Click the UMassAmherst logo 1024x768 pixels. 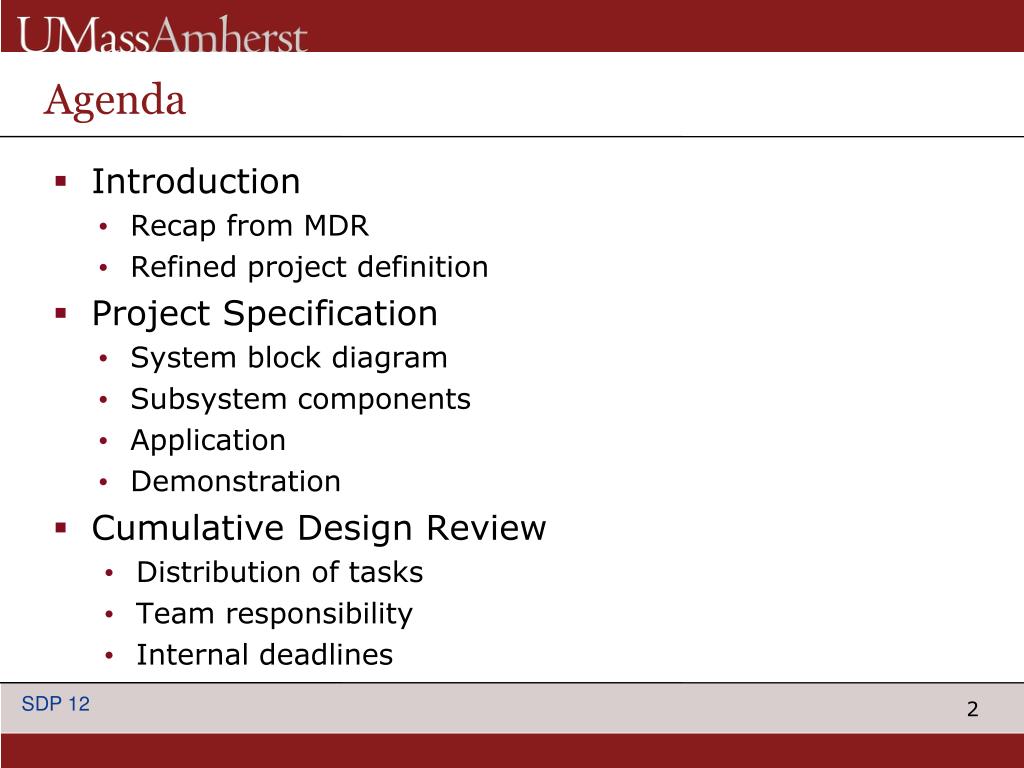click(162, 35)
